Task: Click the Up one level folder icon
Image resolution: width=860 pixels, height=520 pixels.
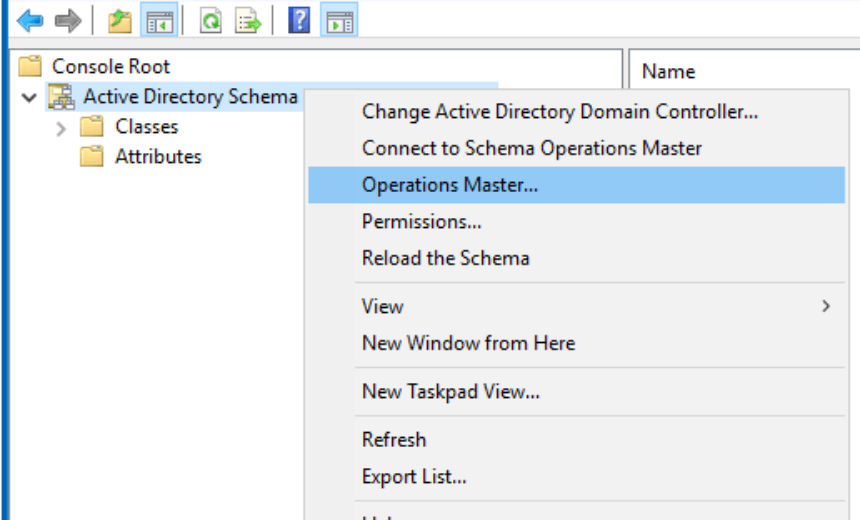Action: (x=120, y=21)
